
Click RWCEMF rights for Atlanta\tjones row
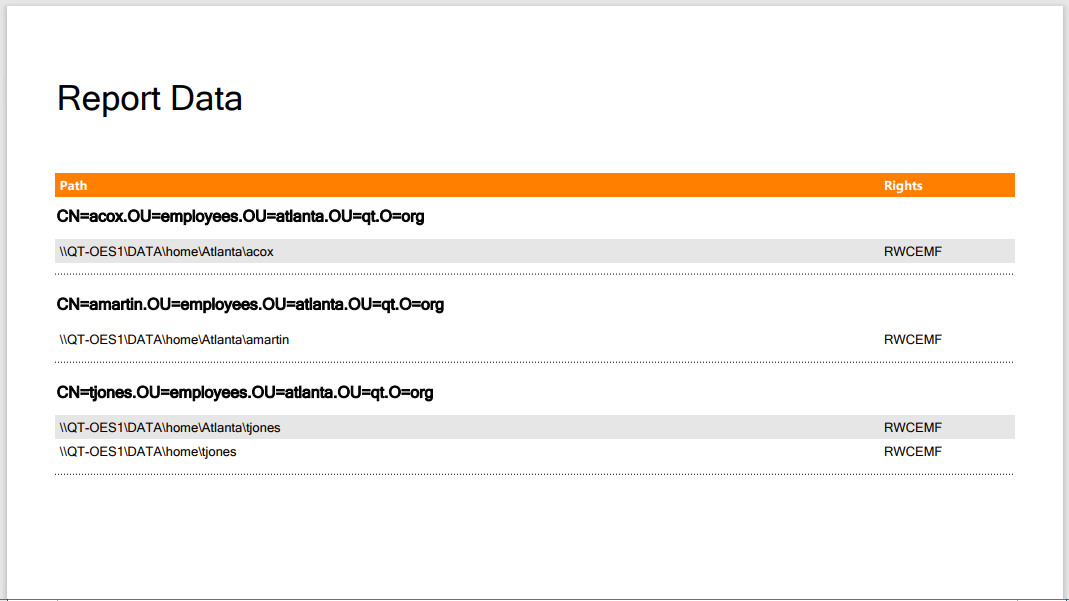tap(912, 427)
